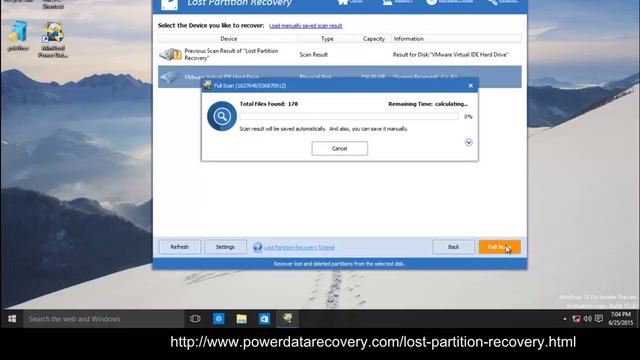Click the orange Full Scan button
The image size is (640, 360).
coord(500,247)
